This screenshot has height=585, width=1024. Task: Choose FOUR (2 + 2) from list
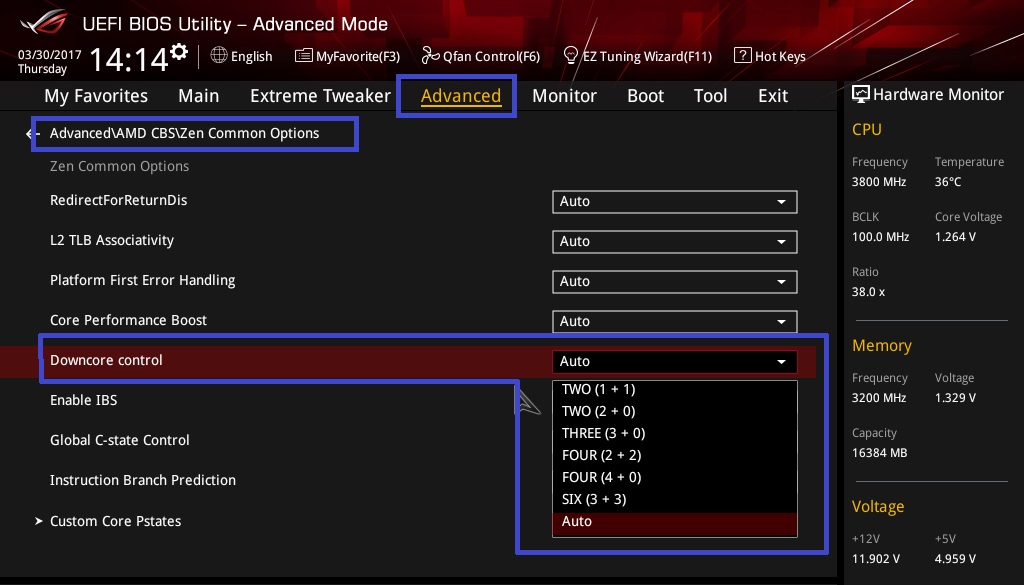tap(600, 455)
